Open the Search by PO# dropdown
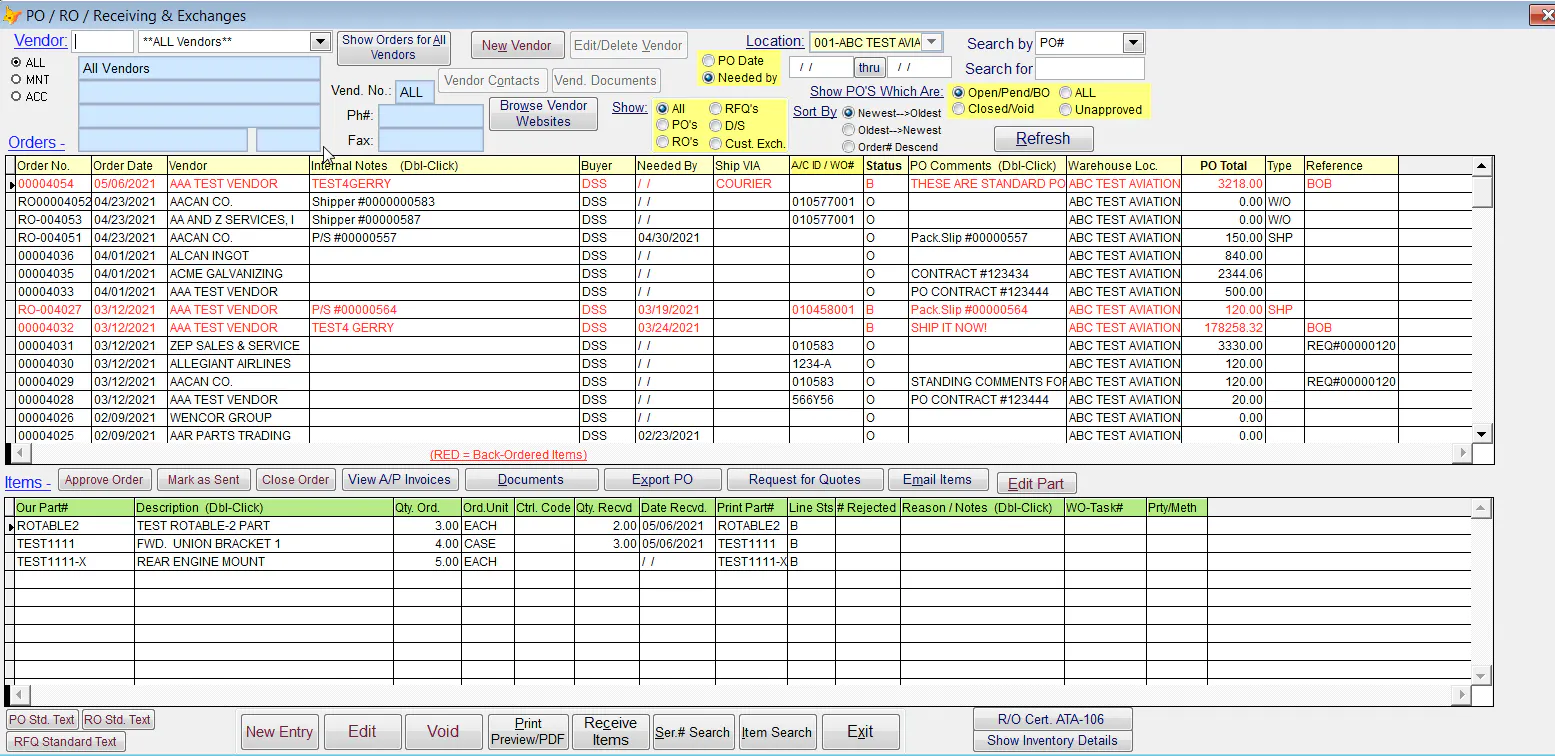1555x756 pixels. pos(1132,43)
